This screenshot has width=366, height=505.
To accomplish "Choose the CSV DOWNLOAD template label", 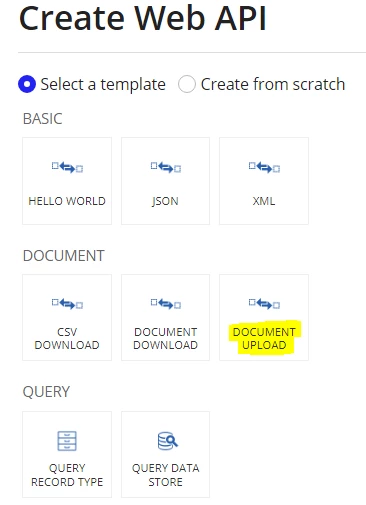I will [67, 338].
